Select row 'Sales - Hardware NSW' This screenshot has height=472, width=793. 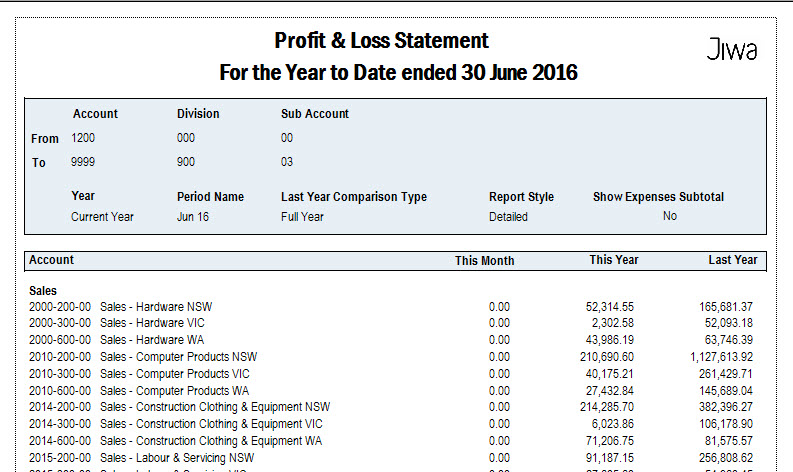tap(391, 307)
